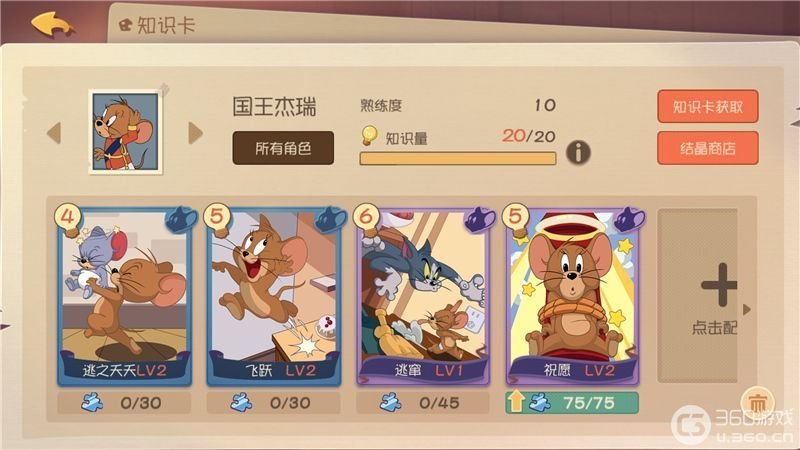
Task: Tap the cat icon on 飞跃 card
Action: tap(331, 220)
